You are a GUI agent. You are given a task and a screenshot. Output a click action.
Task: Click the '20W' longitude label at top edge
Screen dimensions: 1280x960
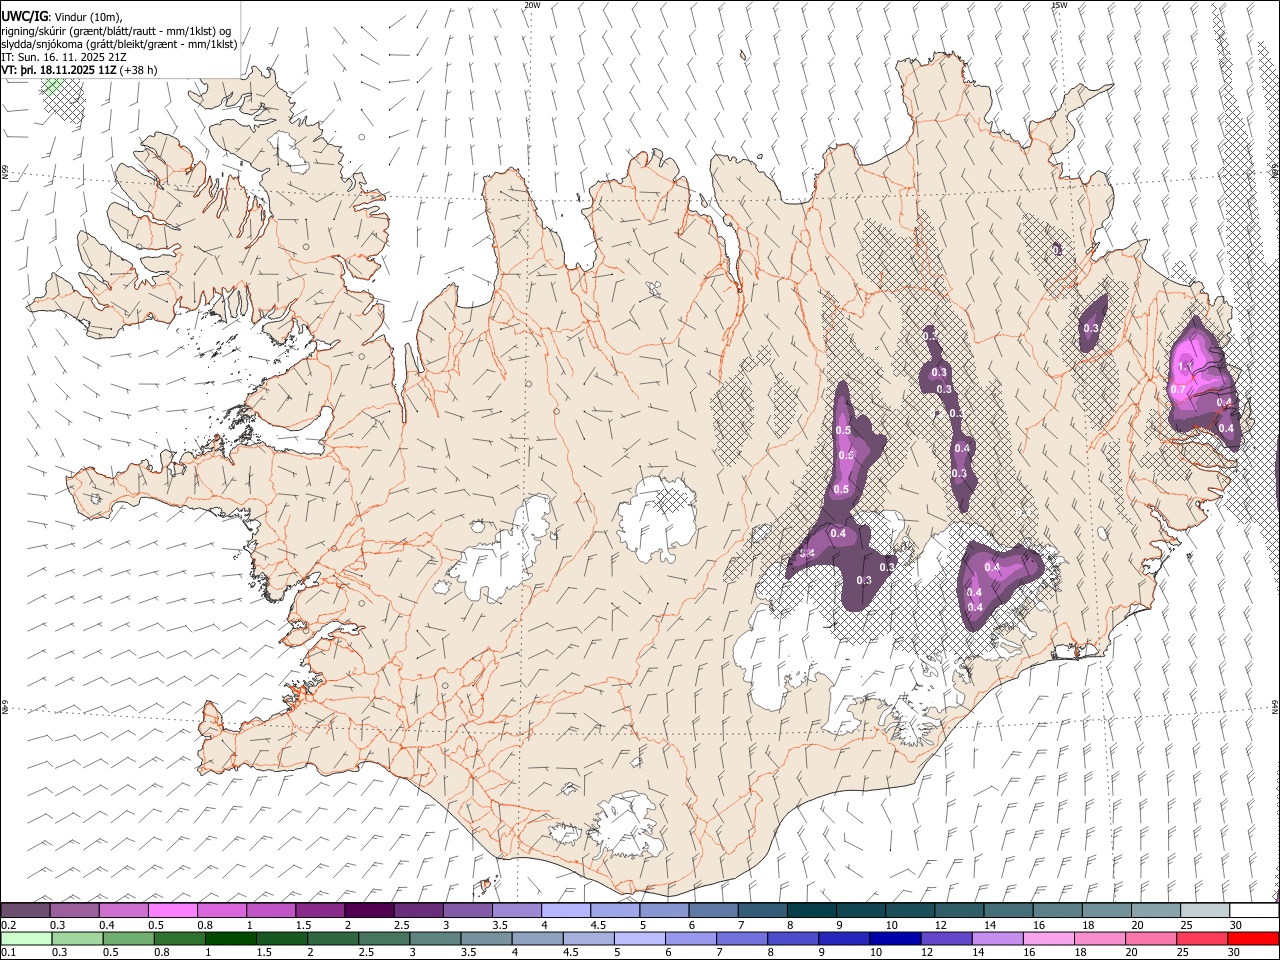point(532,5)
